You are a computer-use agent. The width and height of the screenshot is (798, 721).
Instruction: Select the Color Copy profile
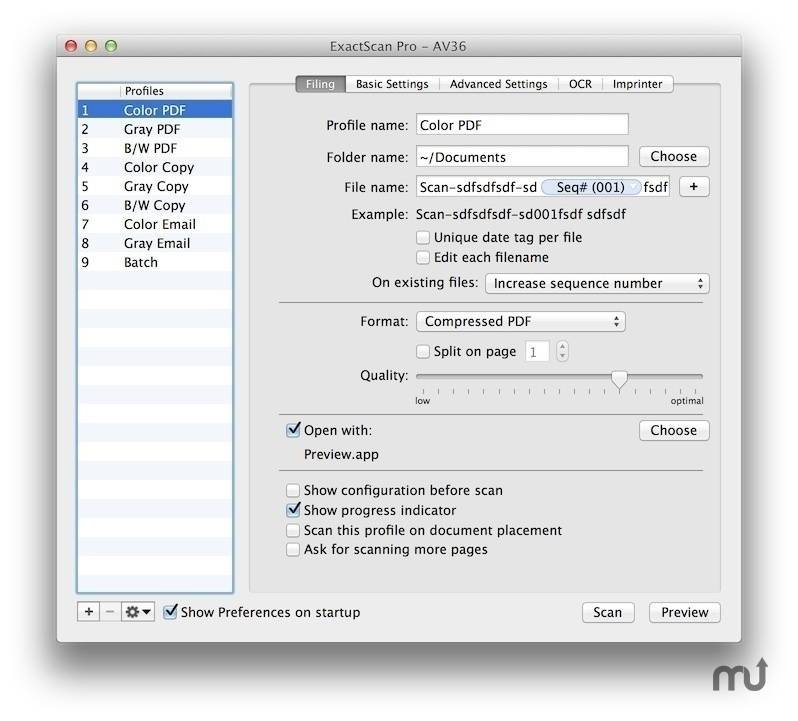[x=155, y=167]
